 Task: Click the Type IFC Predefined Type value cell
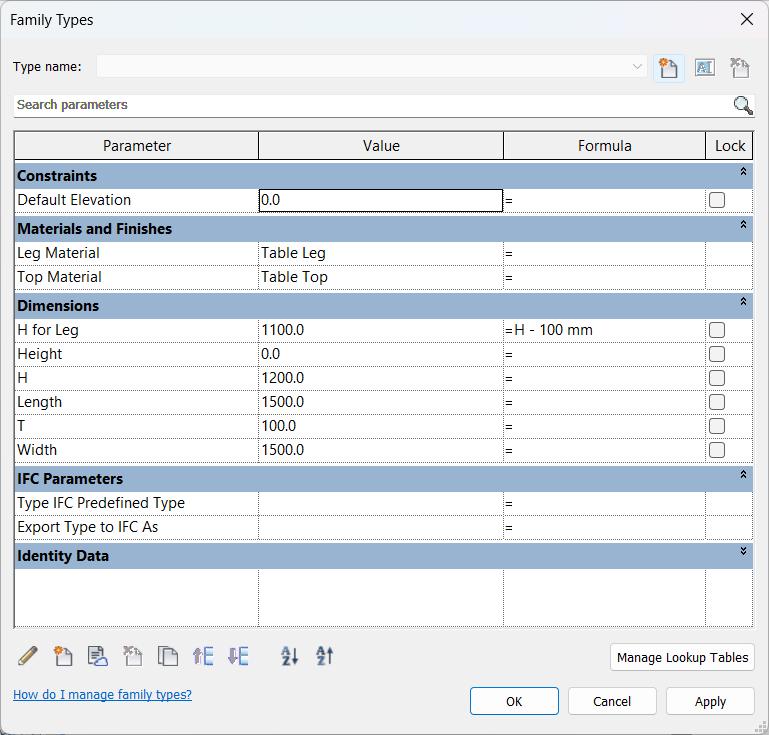[x=381, y=503]
